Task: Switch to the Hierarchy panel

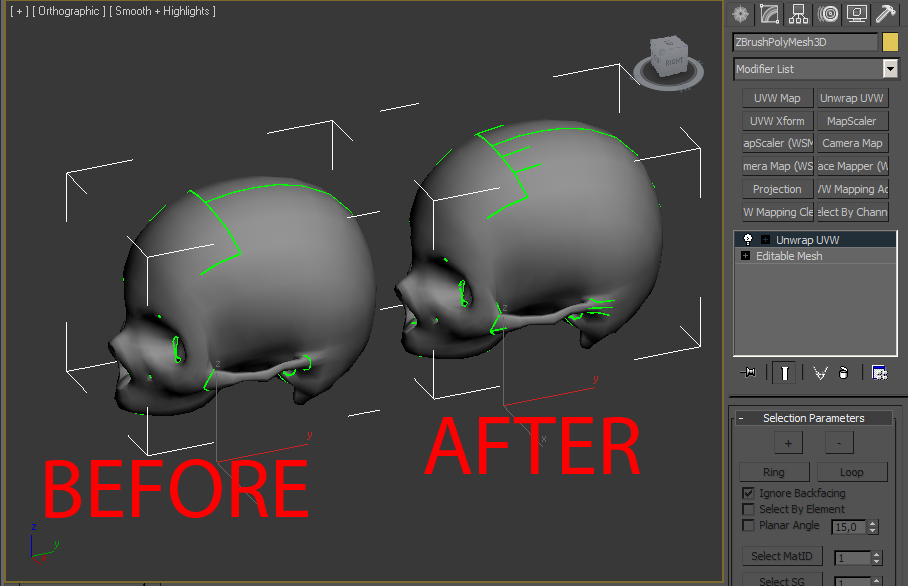Action: click(x=797, y=13)
